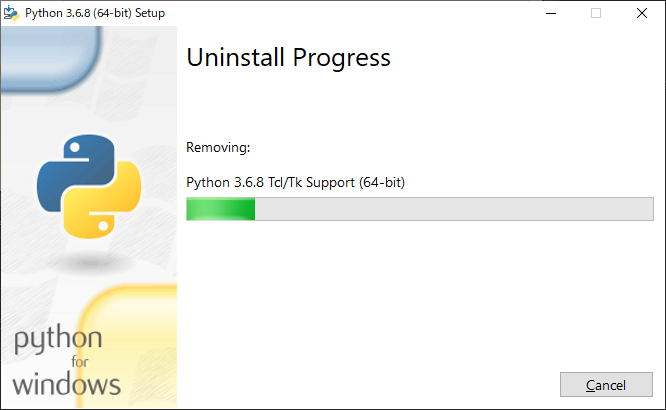Click the large Python logo in sidebar
The height and width of the screenshot is (410, 666).
coord(88,189)
